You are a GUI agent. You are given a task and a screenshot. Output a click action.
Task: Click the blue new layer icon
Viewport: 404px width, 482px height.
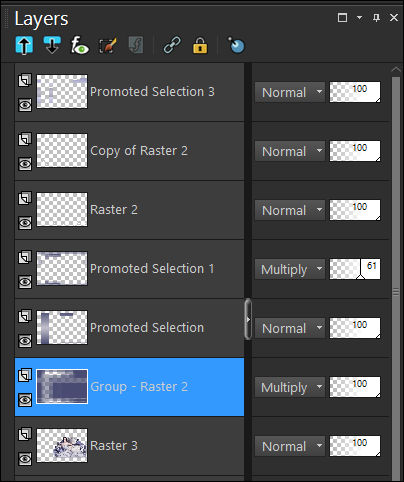236,45
